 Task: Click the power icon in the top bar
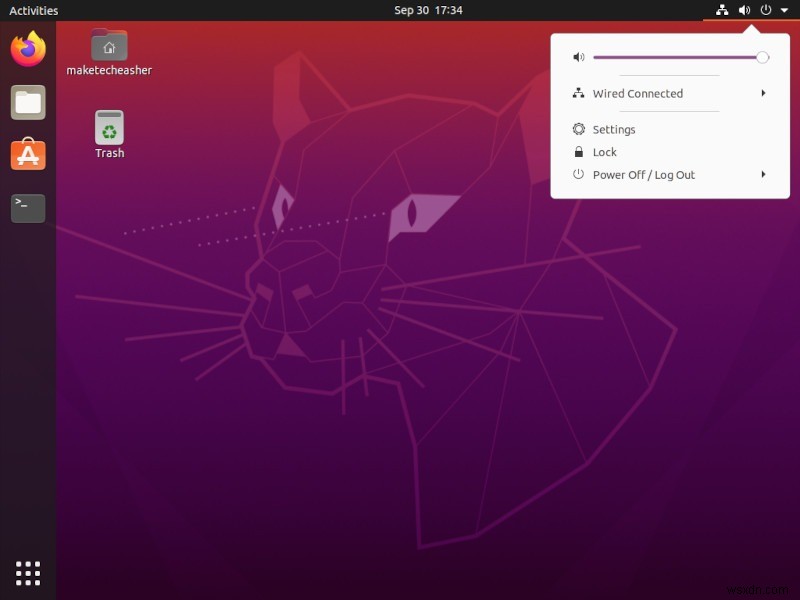tap(764, 10)
